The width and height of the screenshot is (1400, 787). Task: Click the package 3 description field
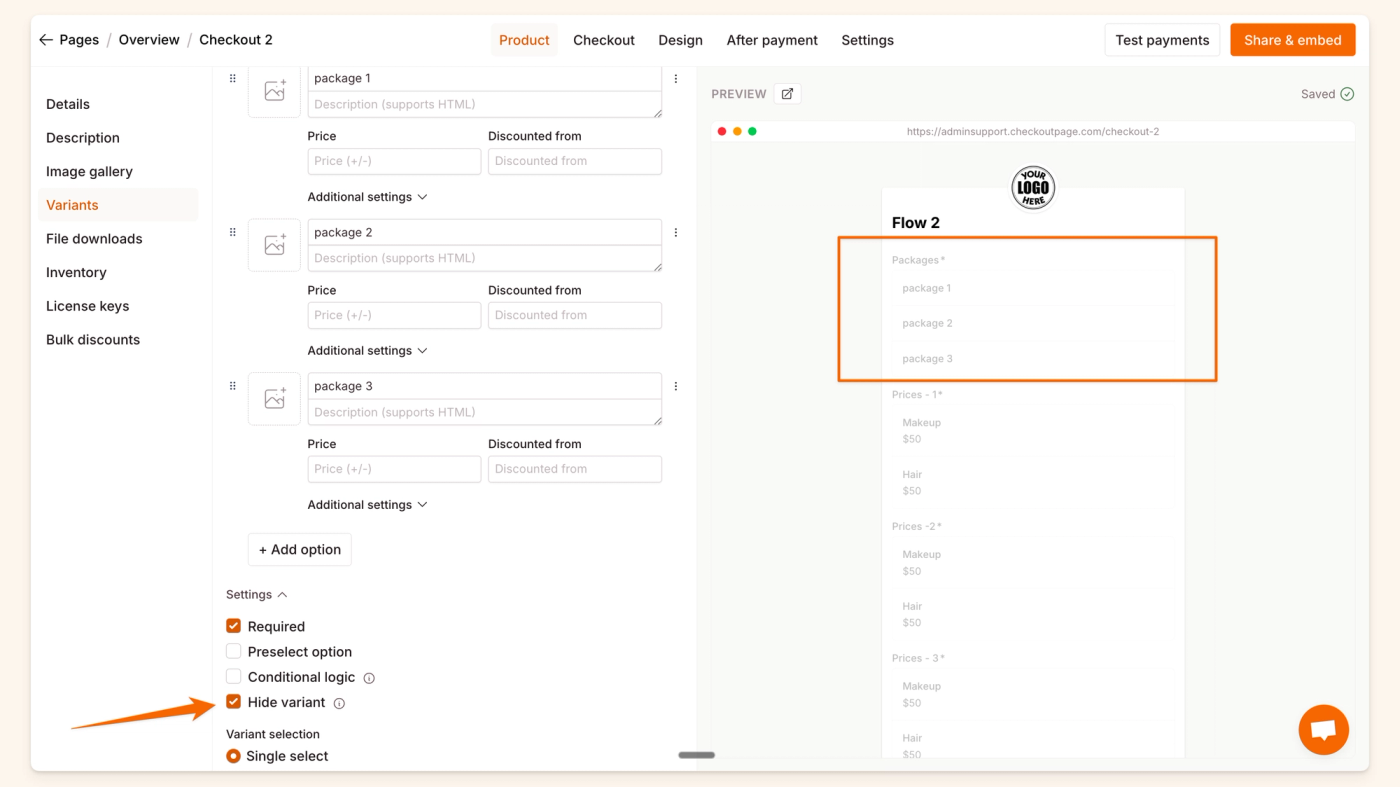[x=485, y=412]
